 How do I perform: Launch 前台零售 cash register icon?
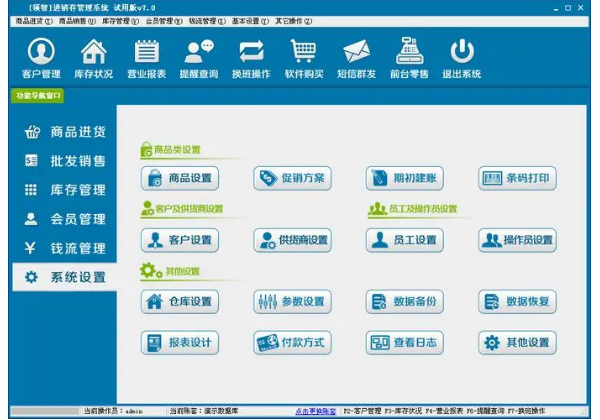pyautogui.click(x=409, y=58)
